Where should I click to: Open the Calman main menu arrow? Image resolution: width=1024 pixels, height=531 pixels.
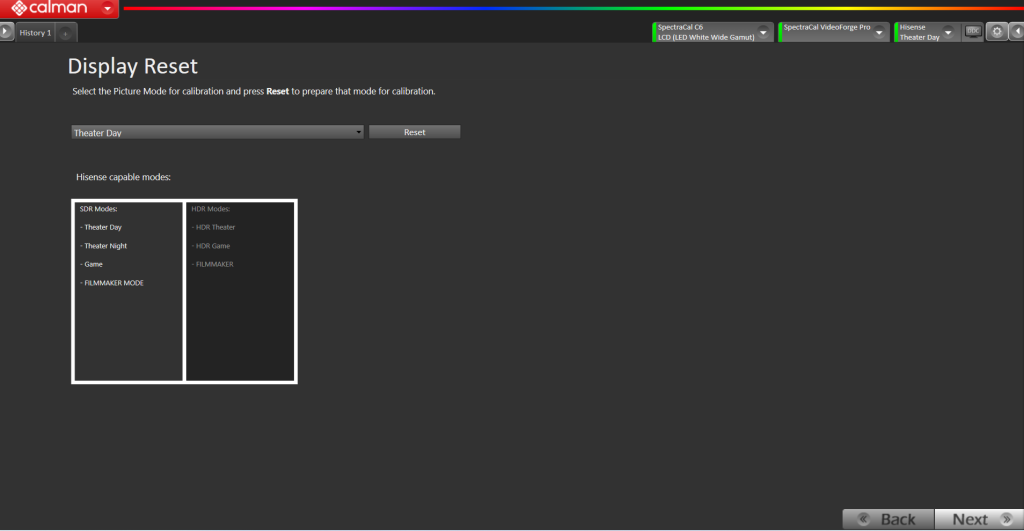(x=108, y=9)
